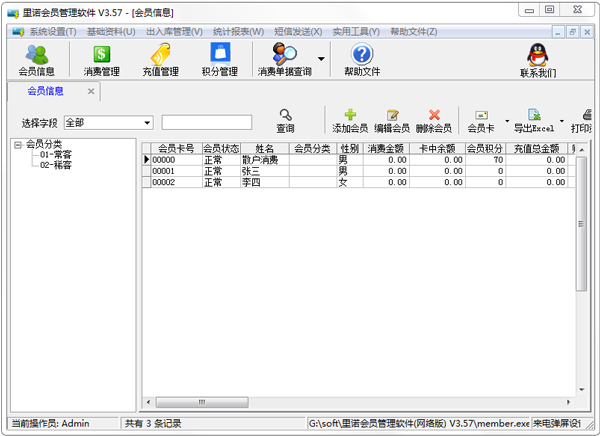600x436 pixels.
Task: Sort by 会员状态 column header
Action: 221,149
